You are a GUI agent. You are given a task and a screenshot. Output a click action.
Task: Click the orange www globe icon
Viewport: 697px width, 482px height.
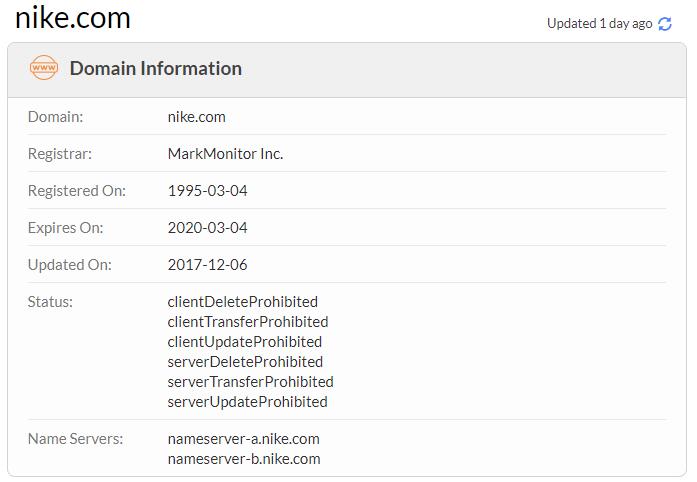click(44, 68)
